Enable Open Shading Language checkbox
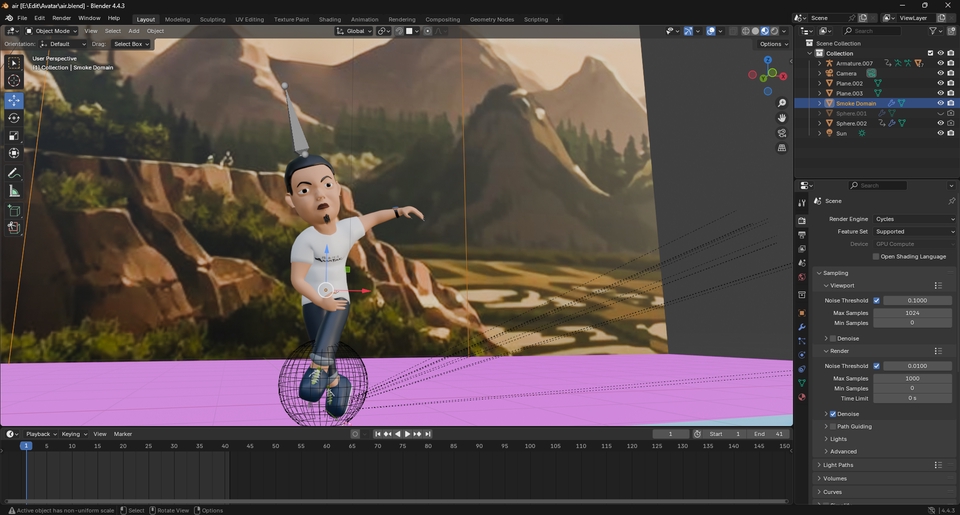Viewport: 960px width, 515px height. 876,256
